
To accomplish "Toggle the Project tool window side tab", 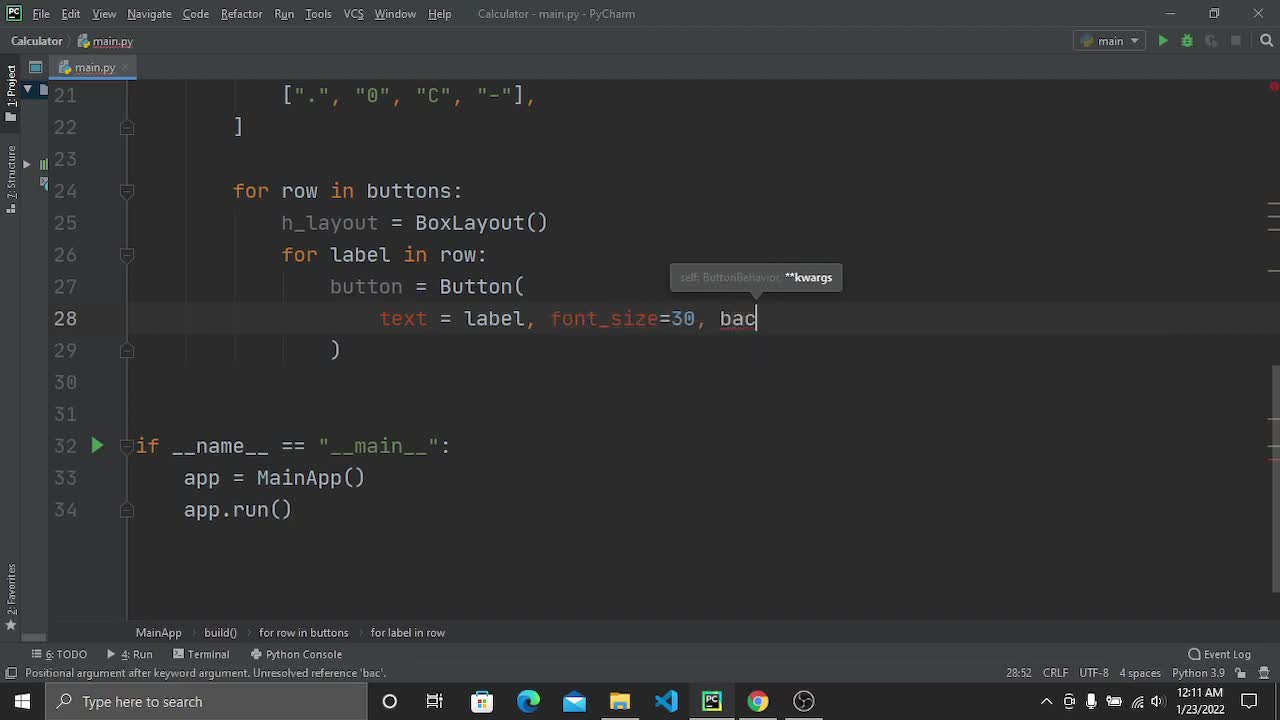I will coord(11,88).
